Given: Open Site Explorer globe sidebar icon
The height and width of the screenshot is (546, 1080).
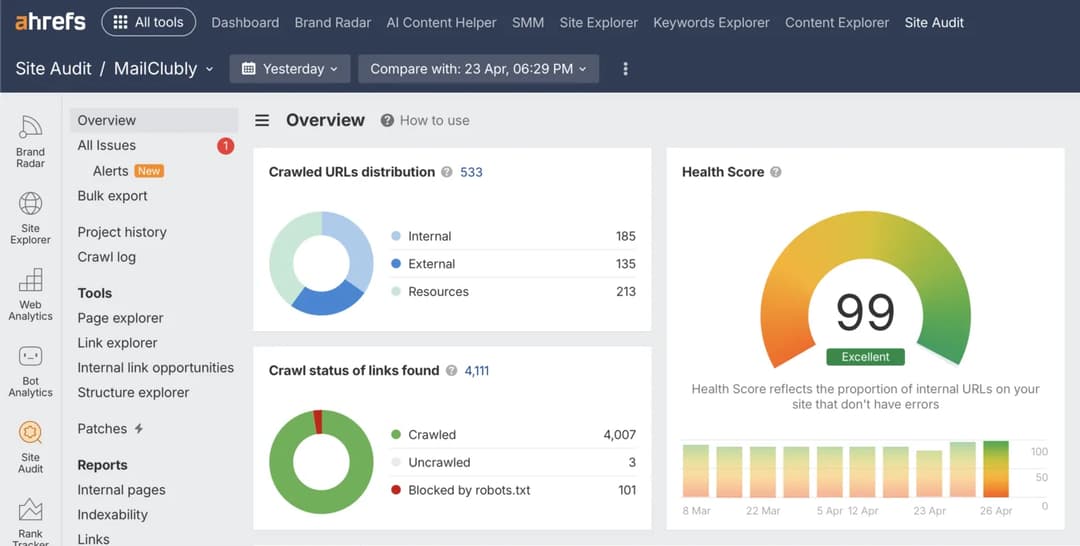Looking at the screenshot, I should pos(30,218).
